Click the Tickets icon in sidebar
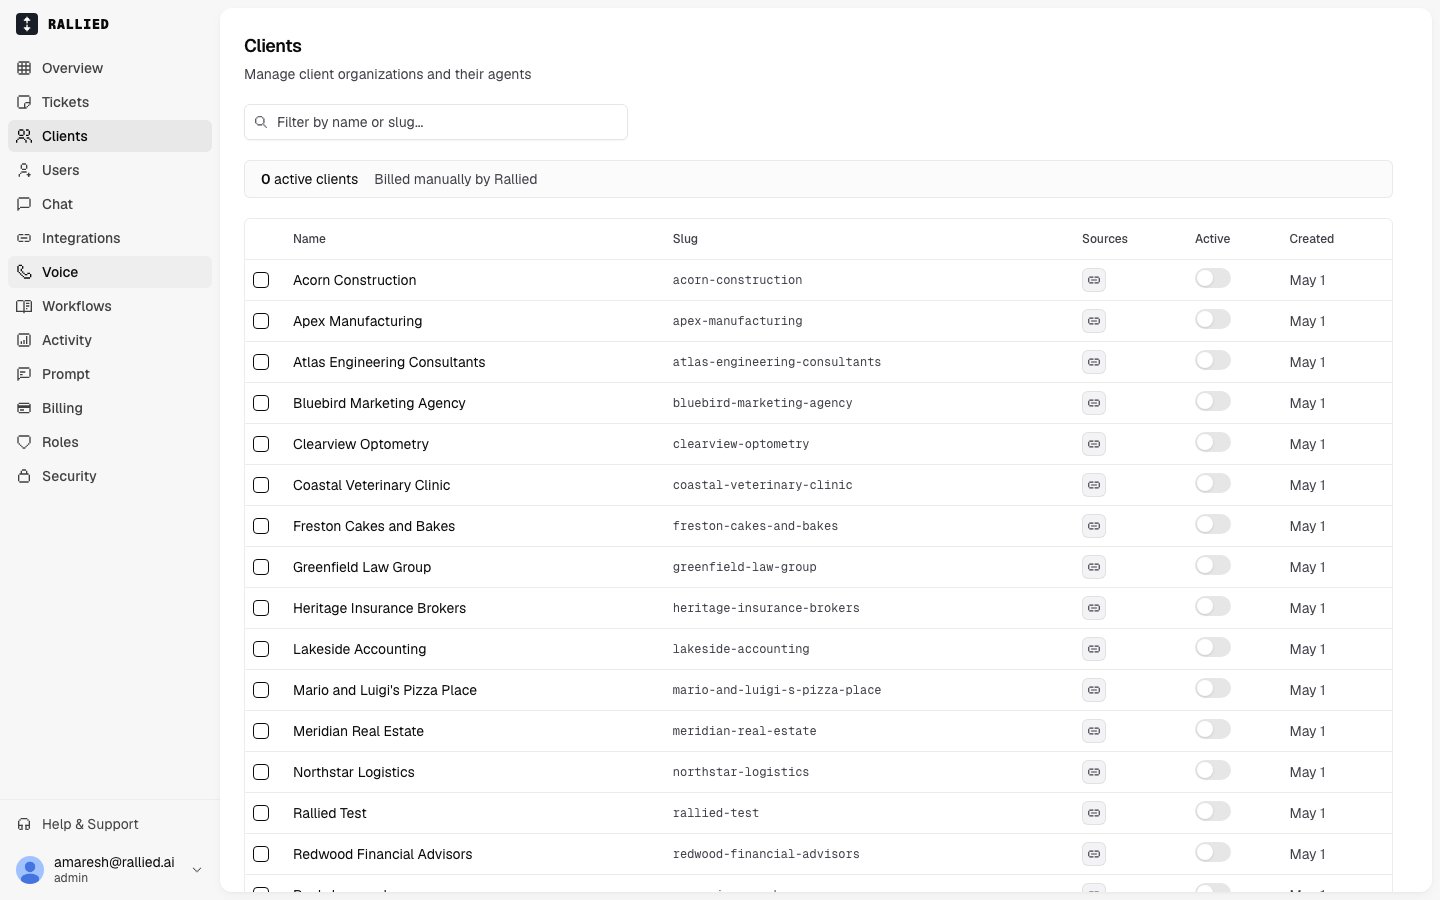 pyautogui.click(x=24, y=102)
